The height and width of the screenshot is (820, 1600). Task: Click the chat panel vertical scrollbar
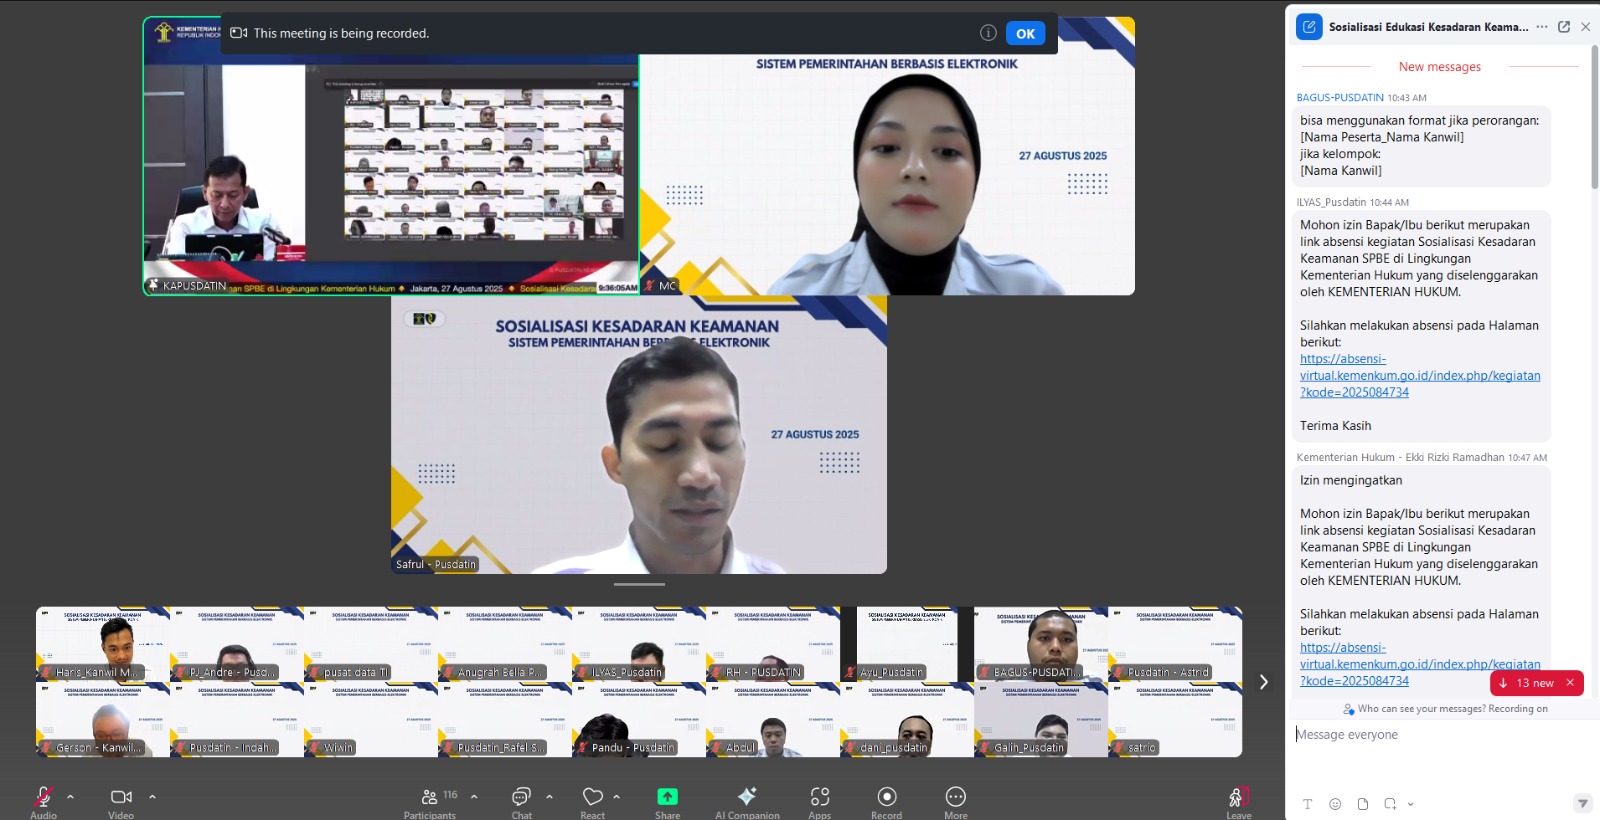click(1595, 120)
